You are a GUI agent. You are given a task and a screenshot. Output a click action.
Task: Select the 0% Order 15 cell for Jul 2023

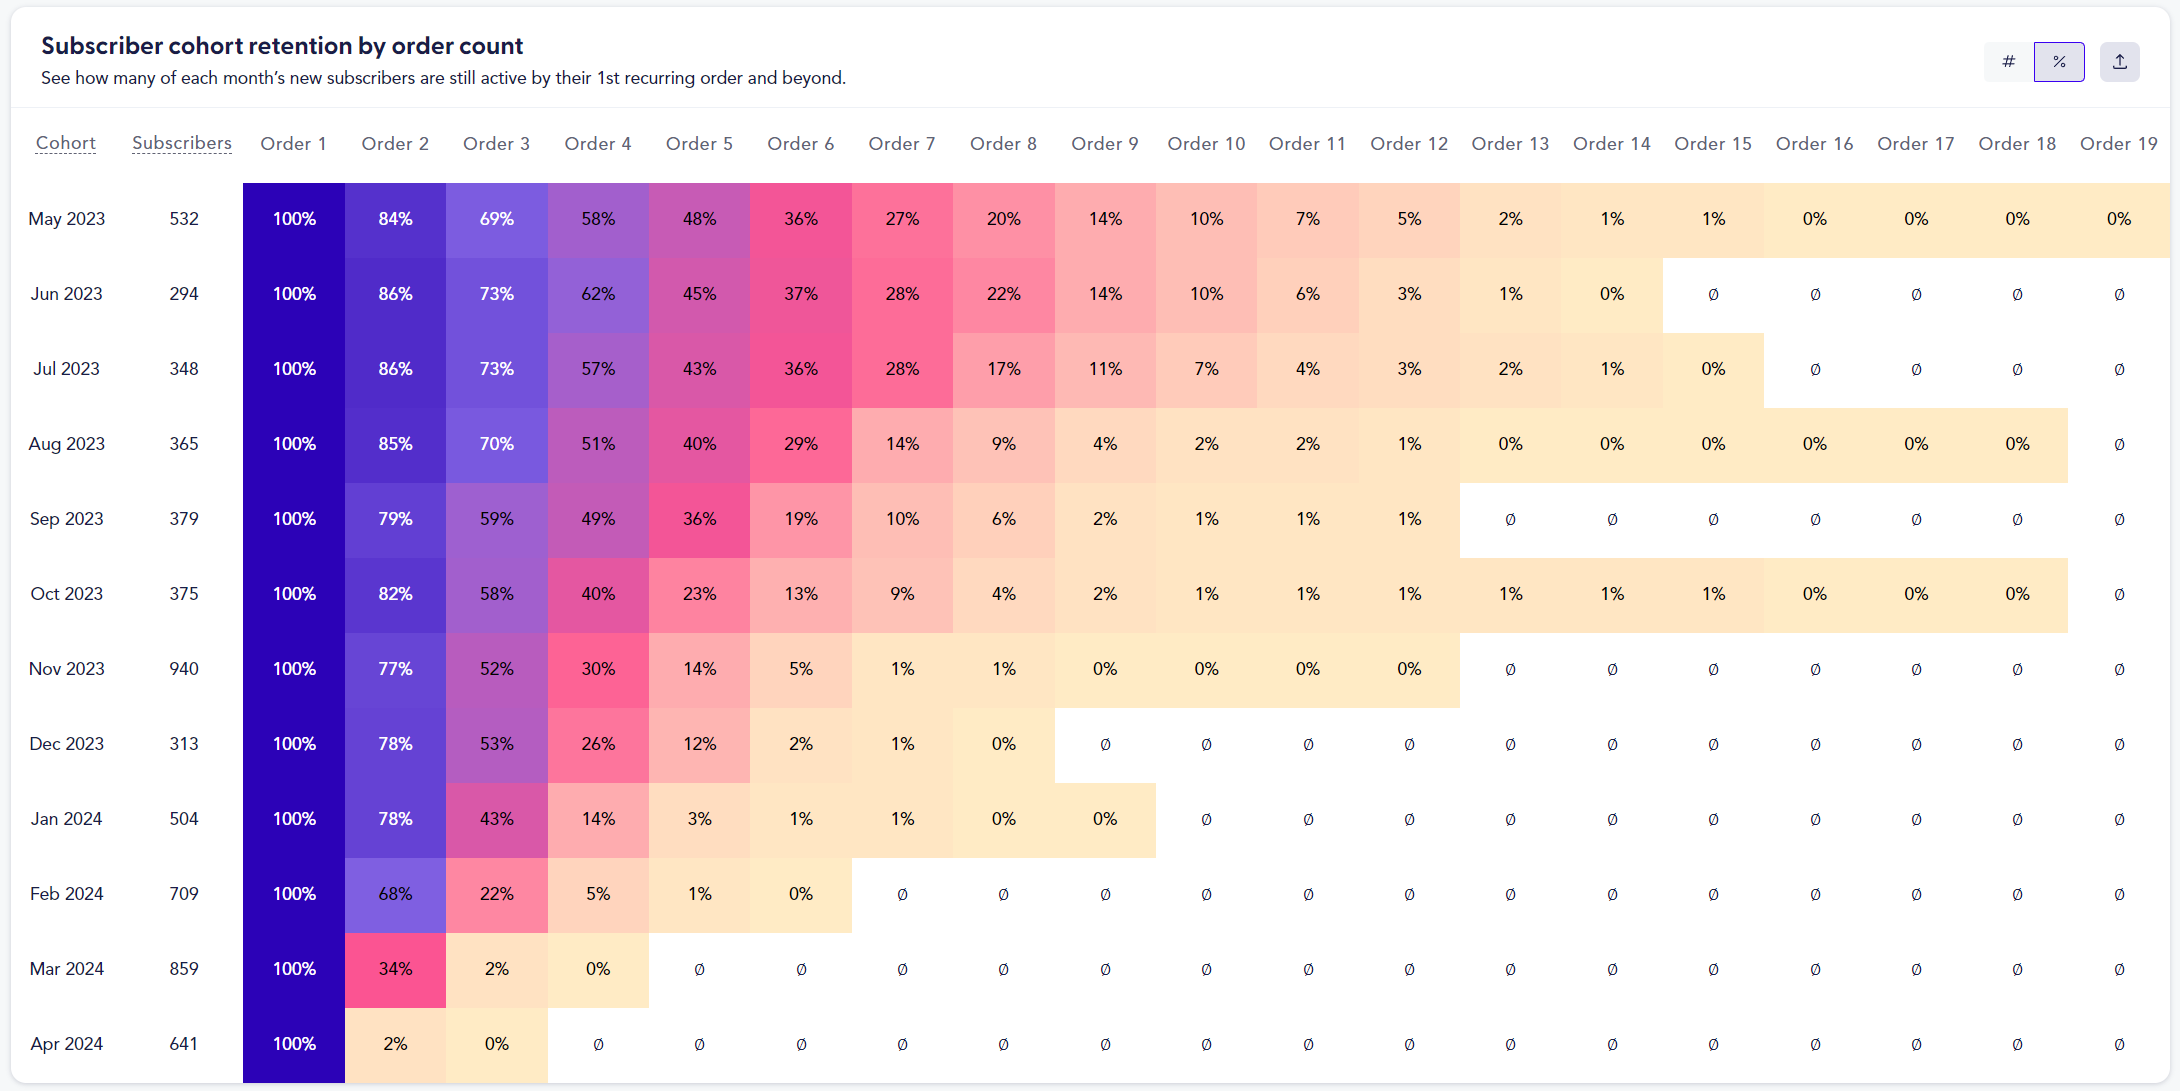click(x=1713, y=368)
